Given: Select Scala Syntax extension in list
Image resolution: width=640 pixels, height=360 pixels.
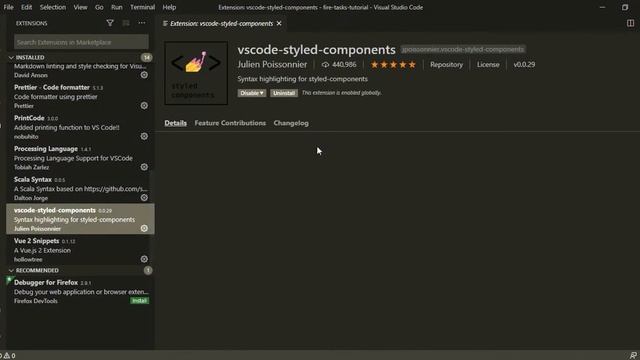Looking at the screenshot, I should 80,188.
